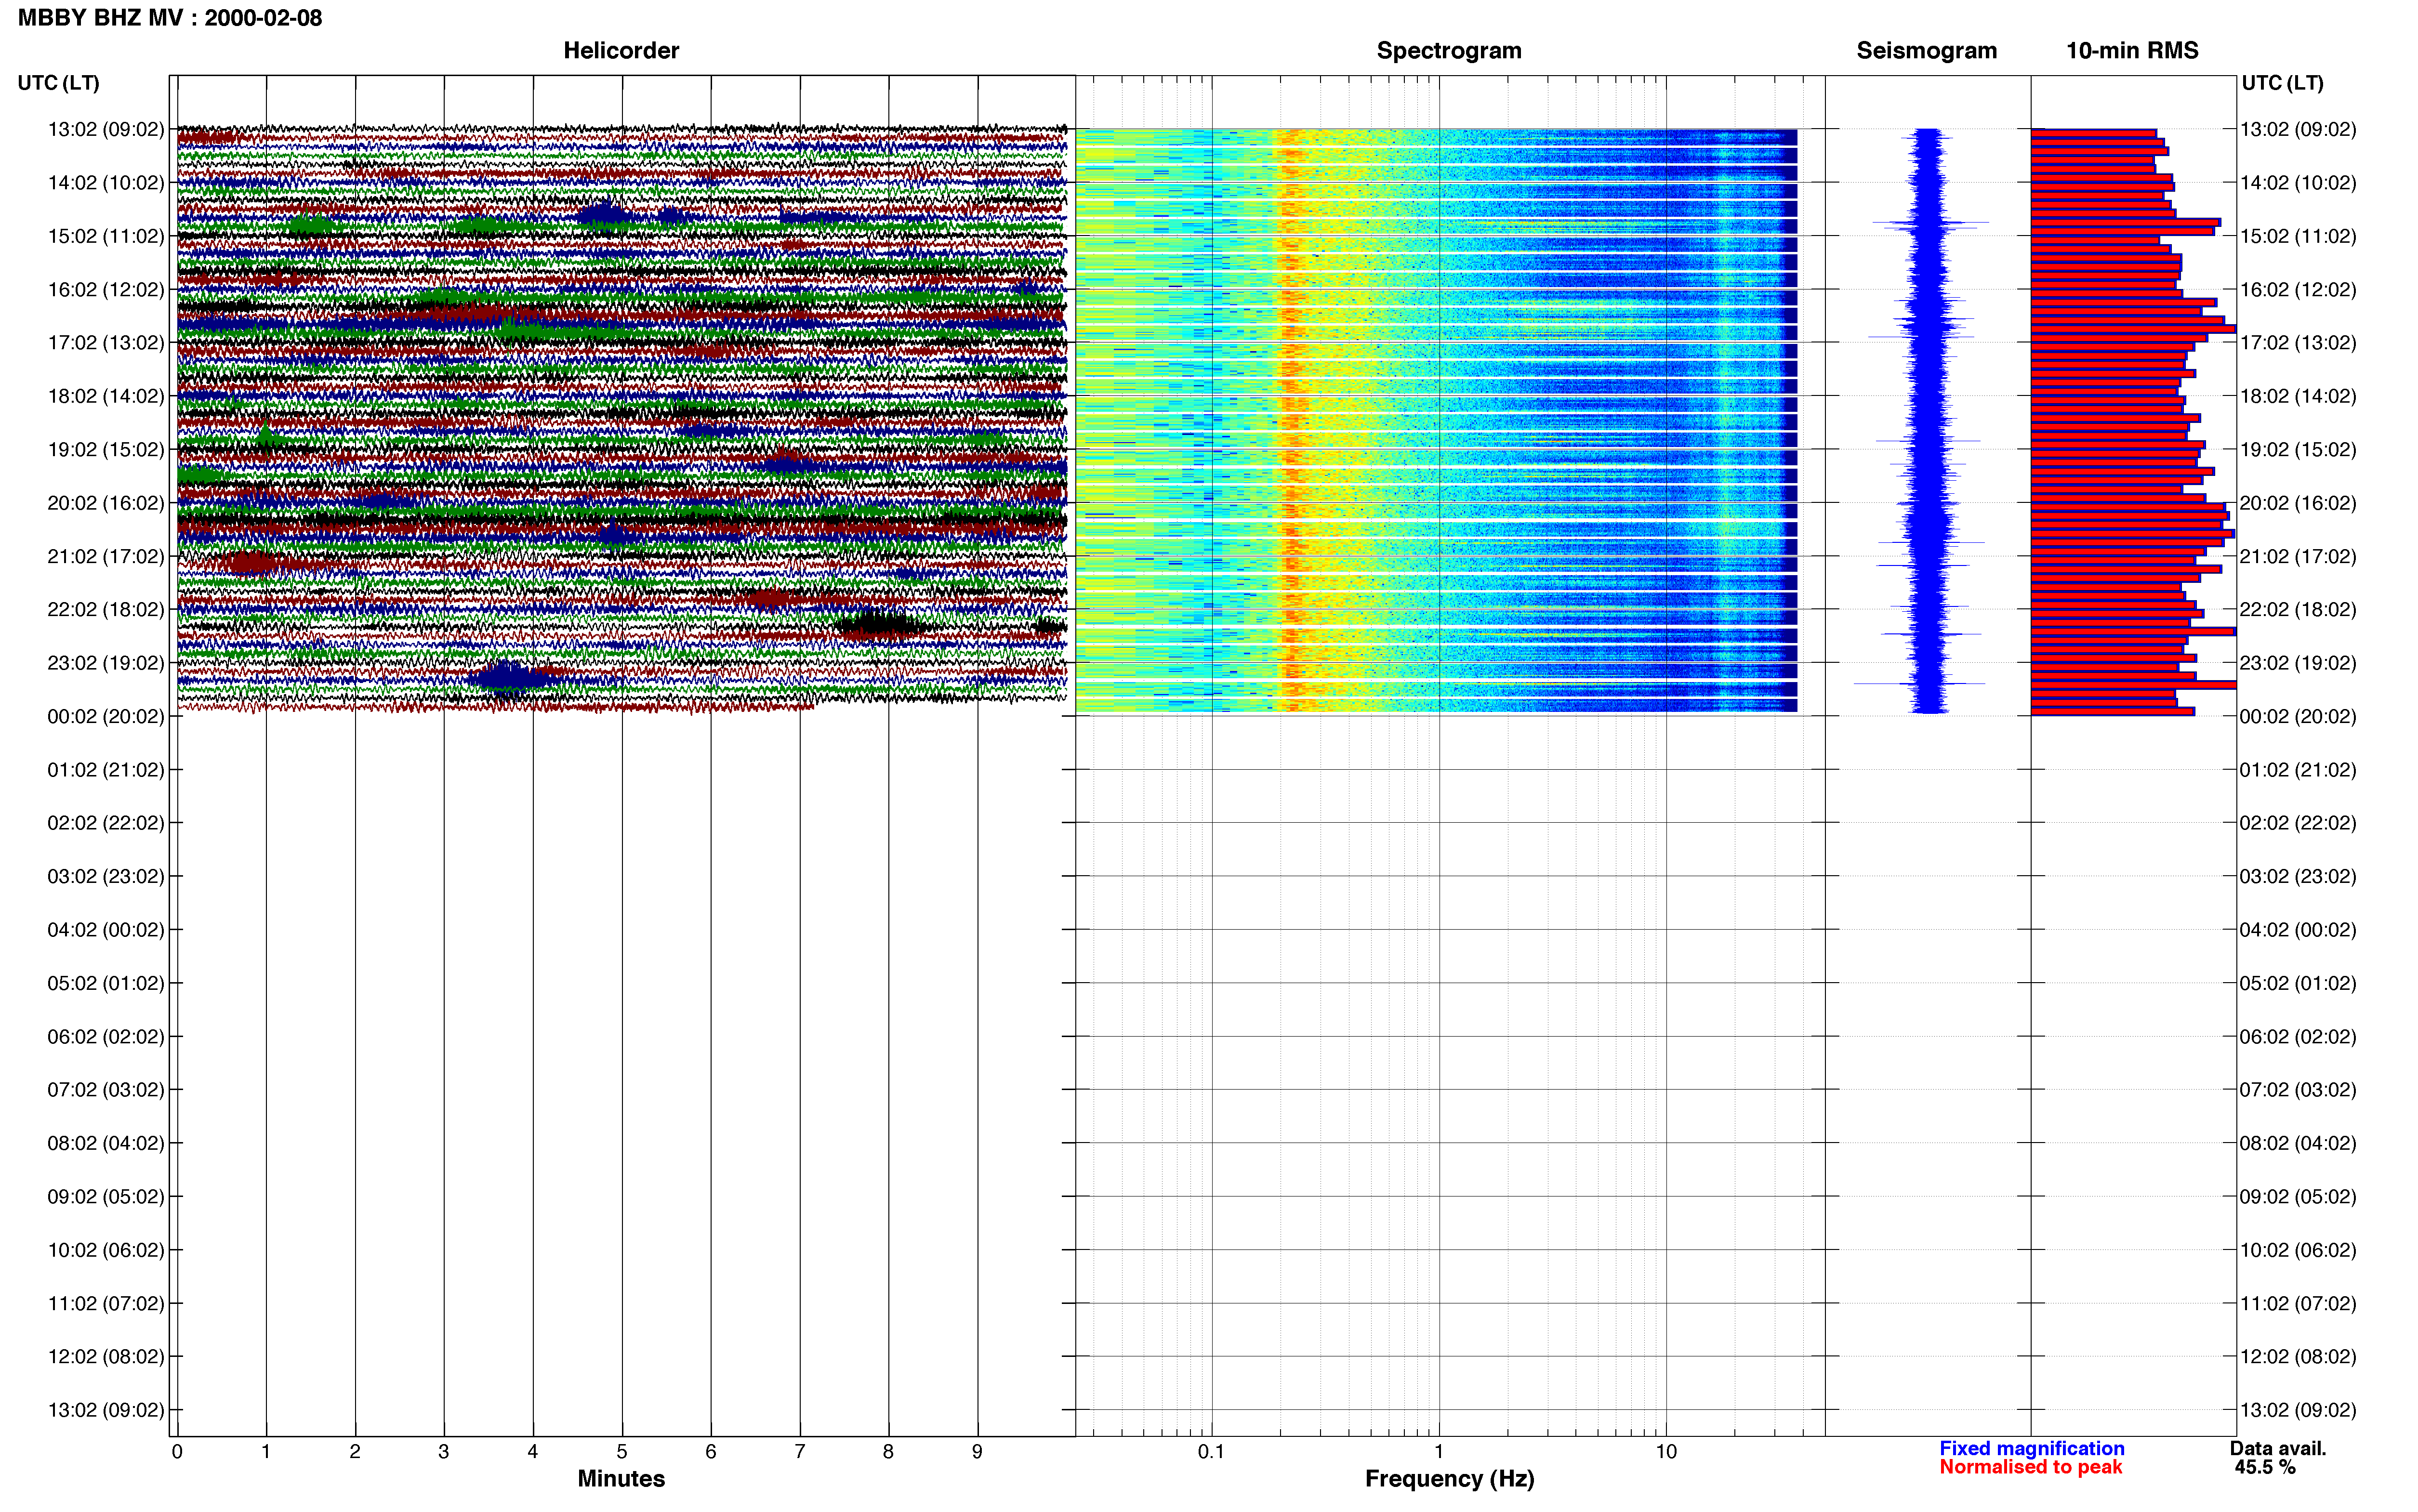Screen dimensions: 2418x1512
Task: Click the left '12:02 (08:02)' time label
Action: [106, 1357]
